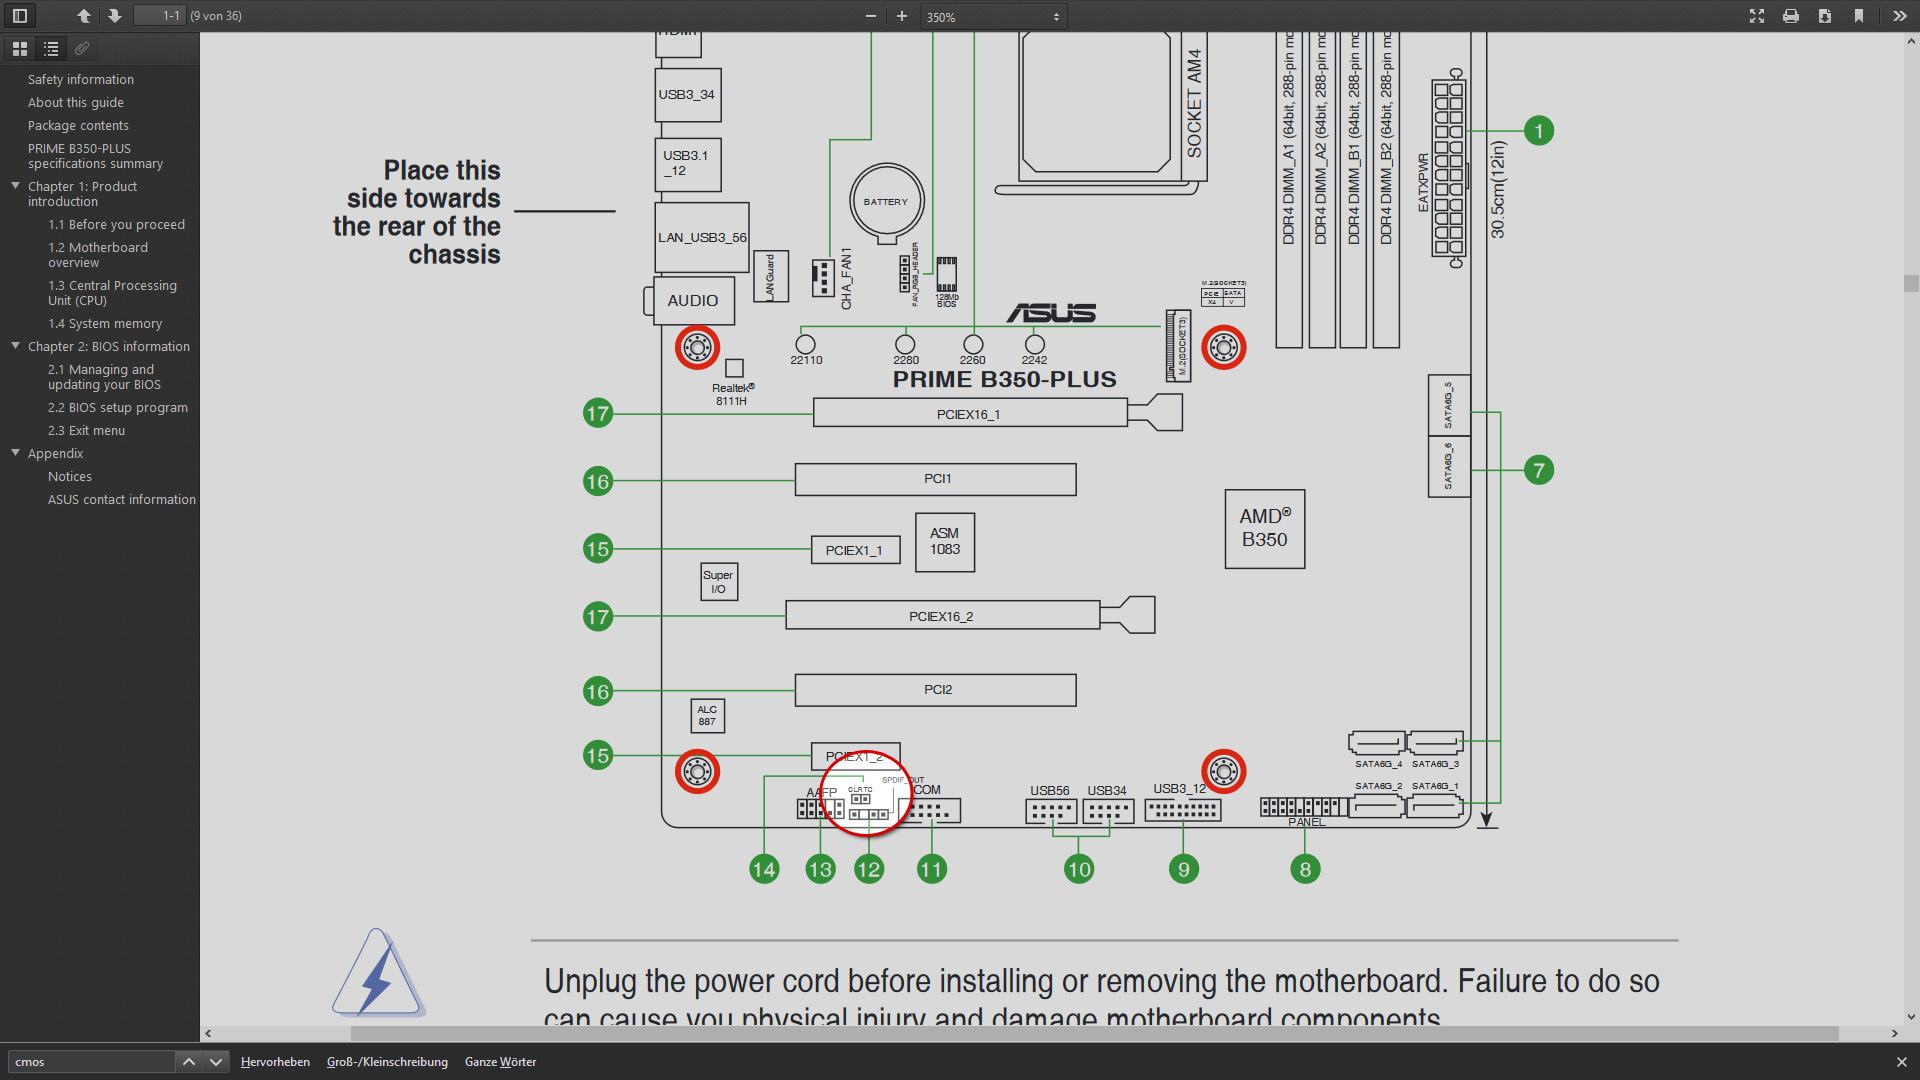Click the page number input field
Image resolution: width=1920 pixels, height=1080 pixels.
[160, 16]
